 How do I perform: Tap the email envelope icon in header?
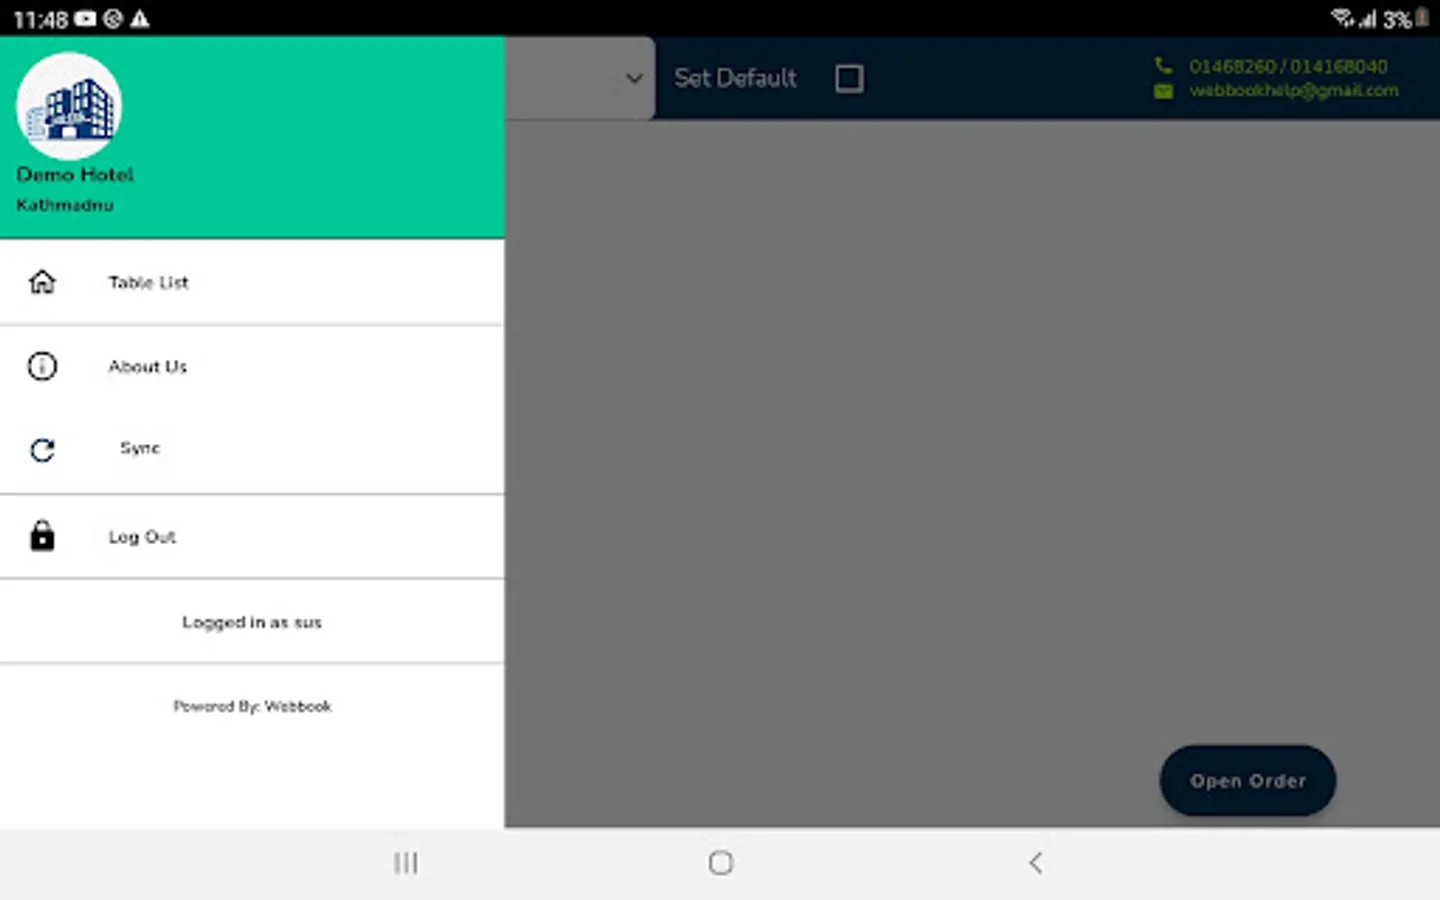click(1163, 91)
